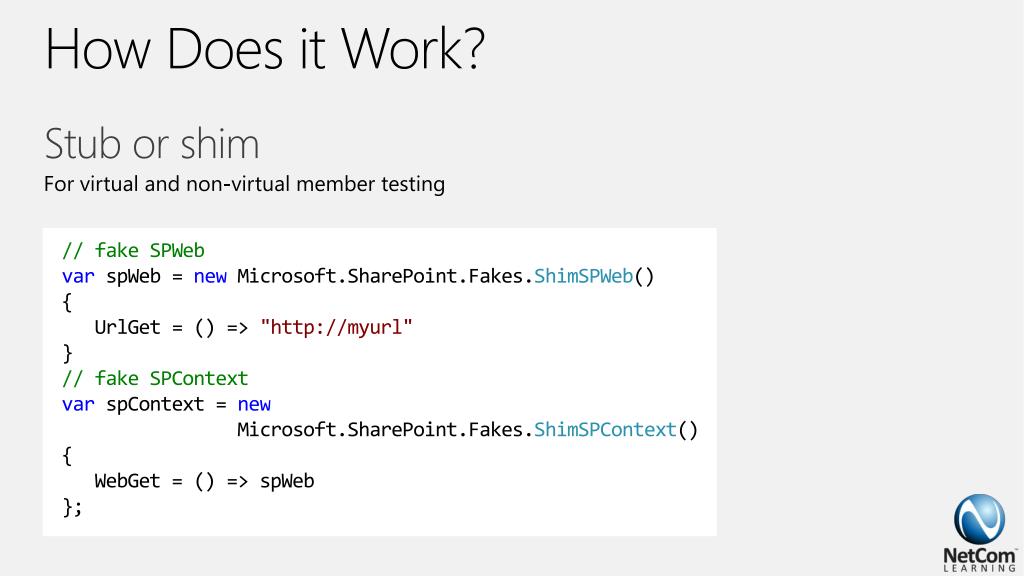Click the 'var' keyword before spContext
The height and width of the screenshot is (576, 1024).
tap(78, 404)
